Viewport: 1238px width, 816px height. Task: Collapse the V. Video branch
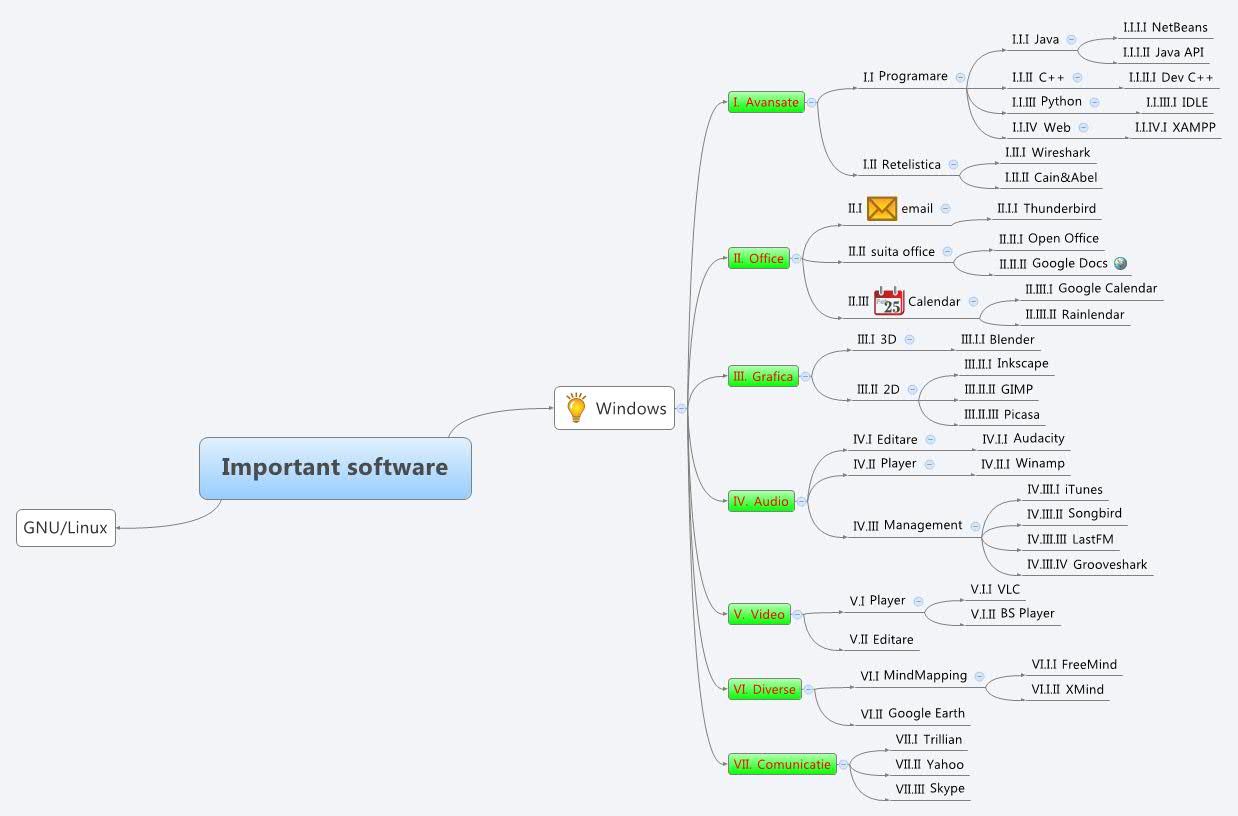click(x=797, y=614)
